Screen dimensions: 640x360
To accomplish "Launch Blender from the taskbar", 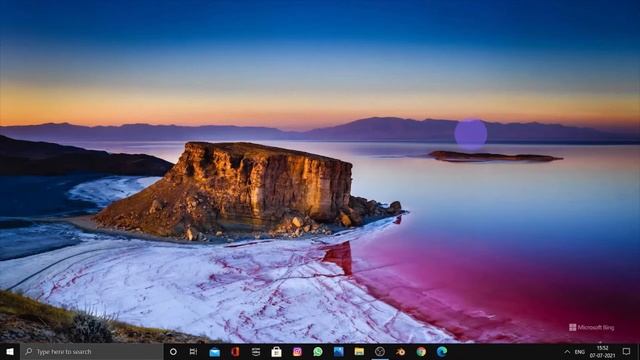I will [400, 352].
